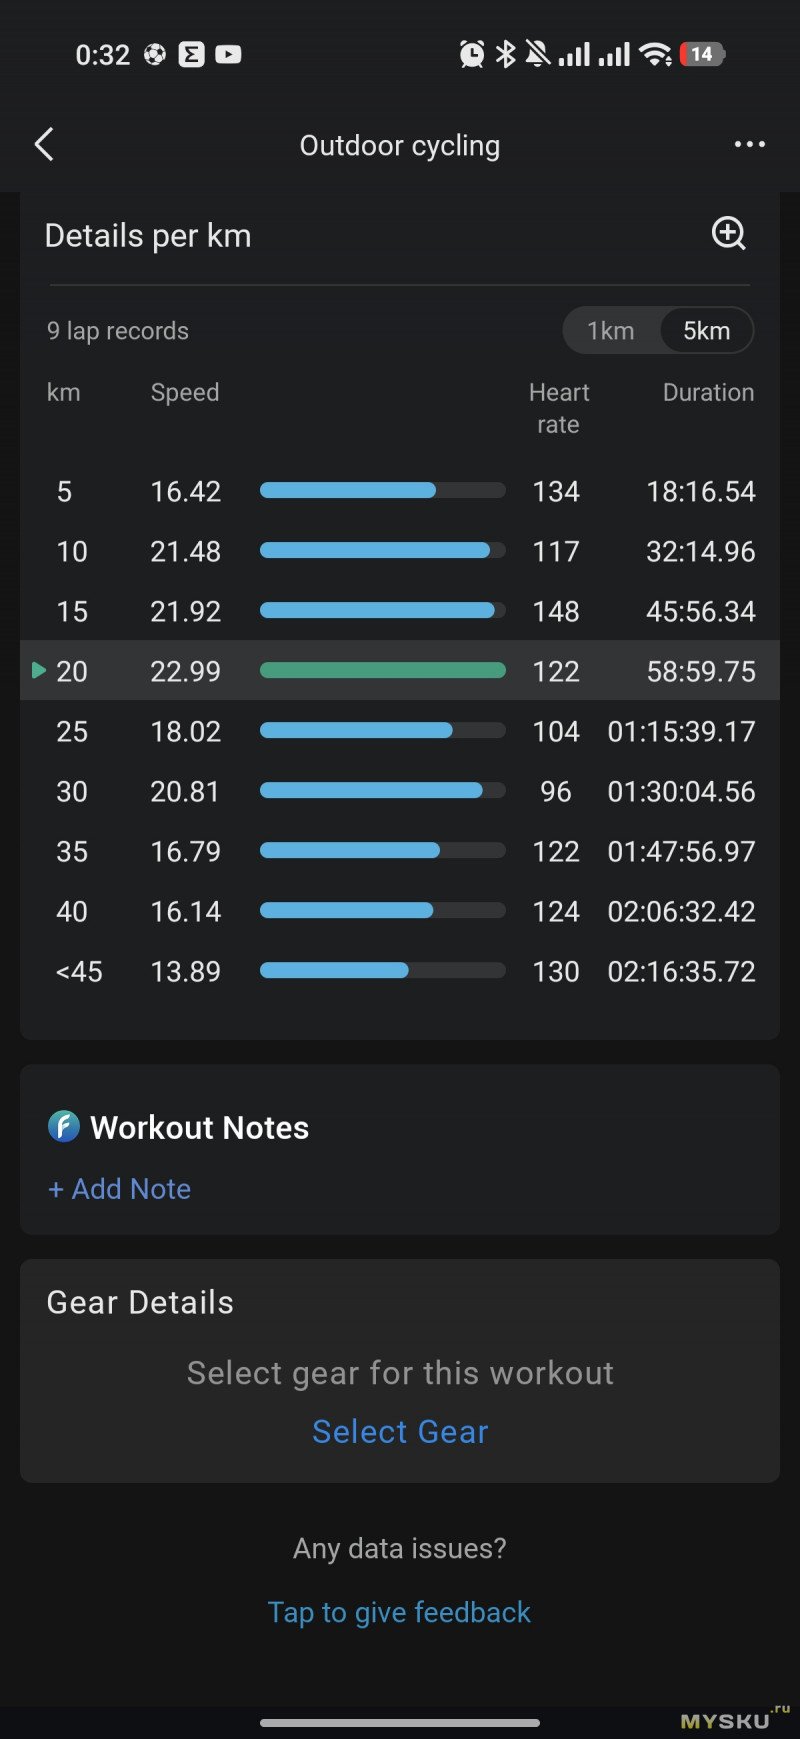Tap the bottom home gesture bar

[400, 1722]
